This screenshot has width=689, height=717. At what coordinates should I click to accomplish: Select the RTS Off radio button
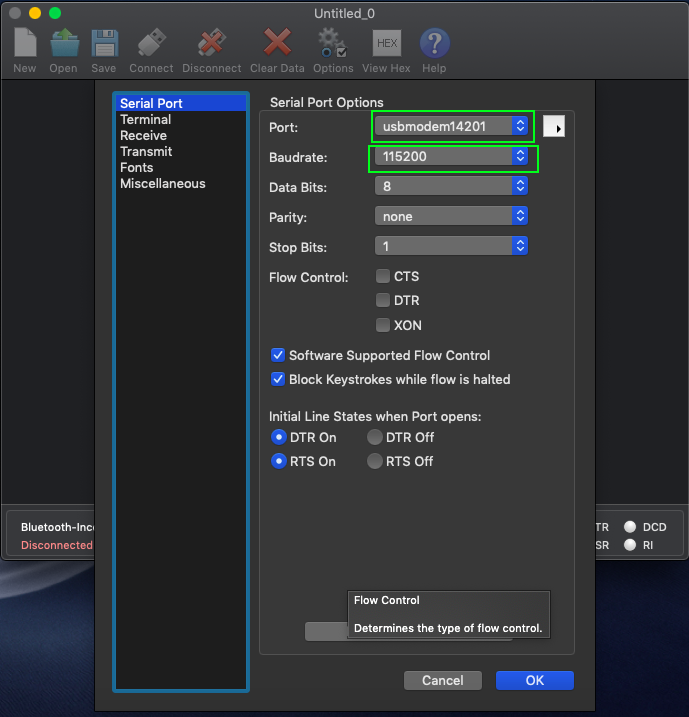click(x=375, y=461)
